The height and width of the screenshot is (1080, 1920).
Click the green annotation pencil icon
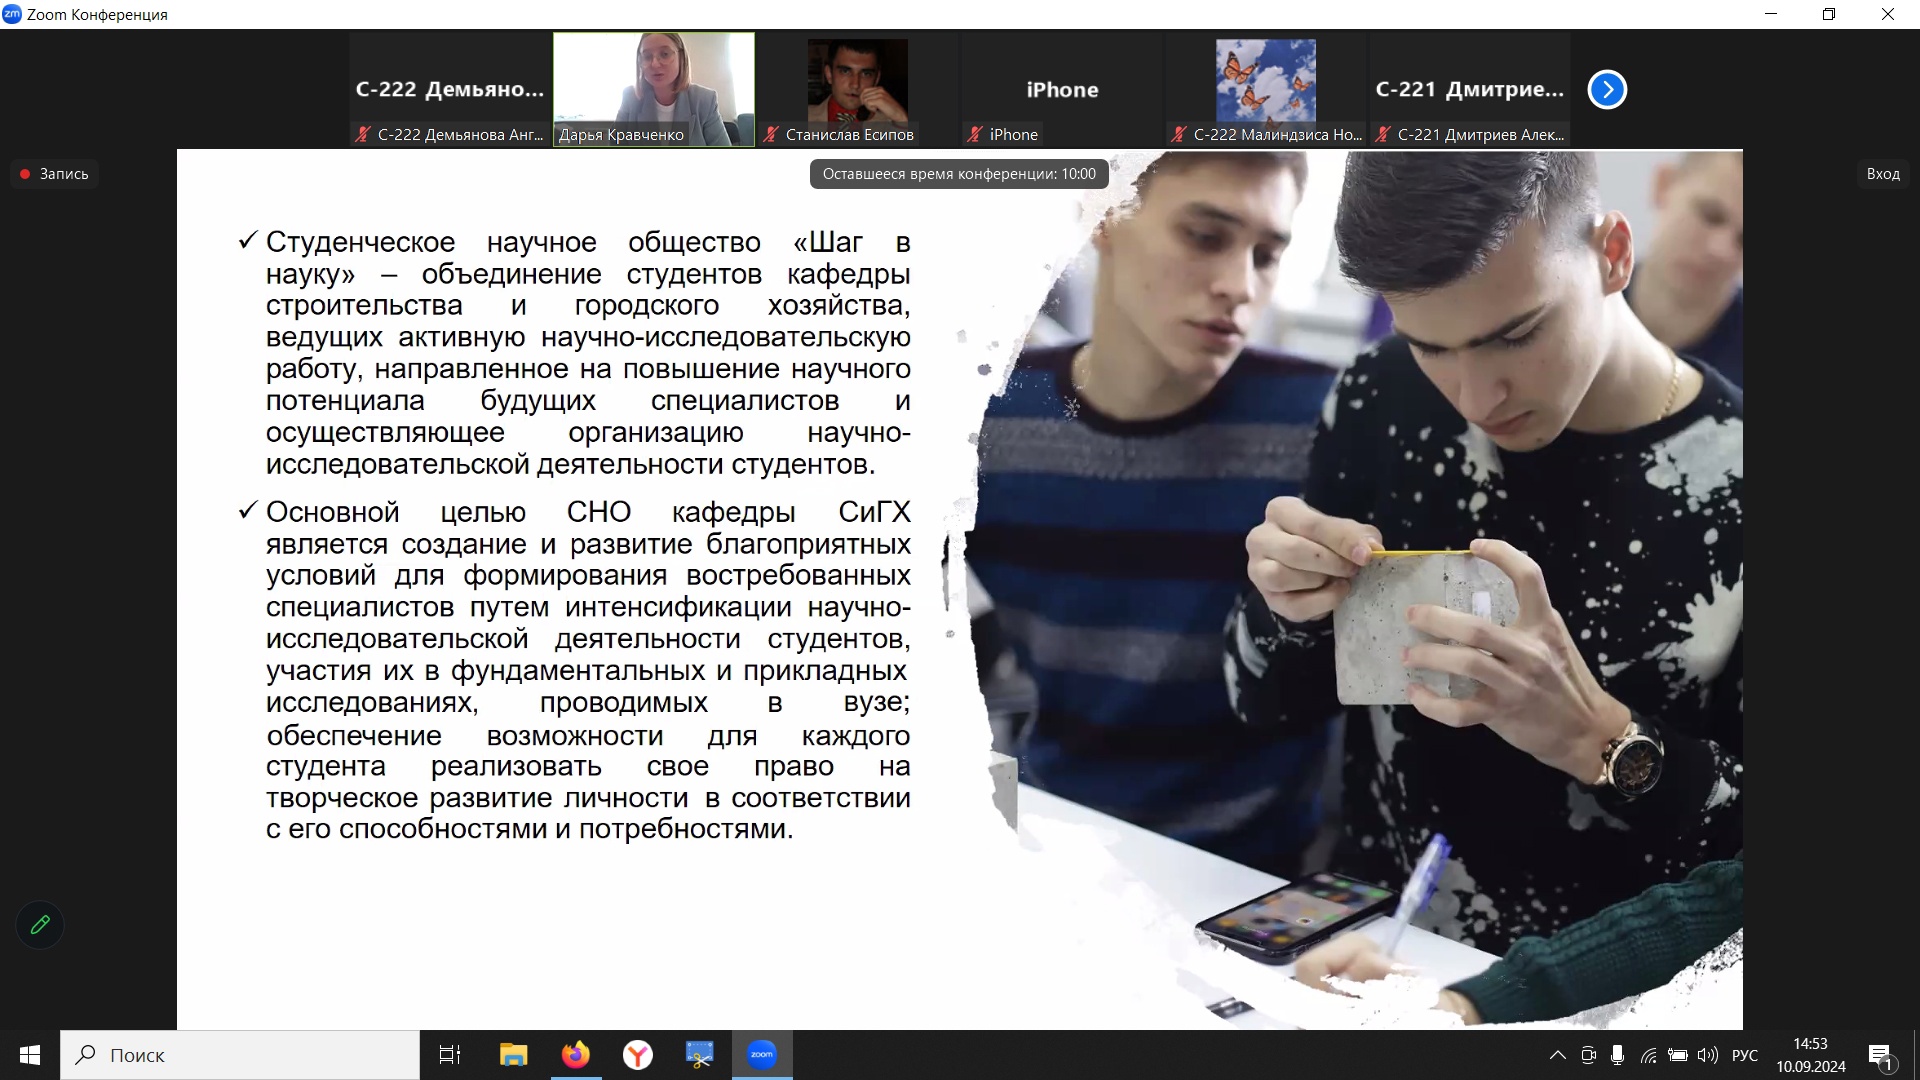(40, 925)
